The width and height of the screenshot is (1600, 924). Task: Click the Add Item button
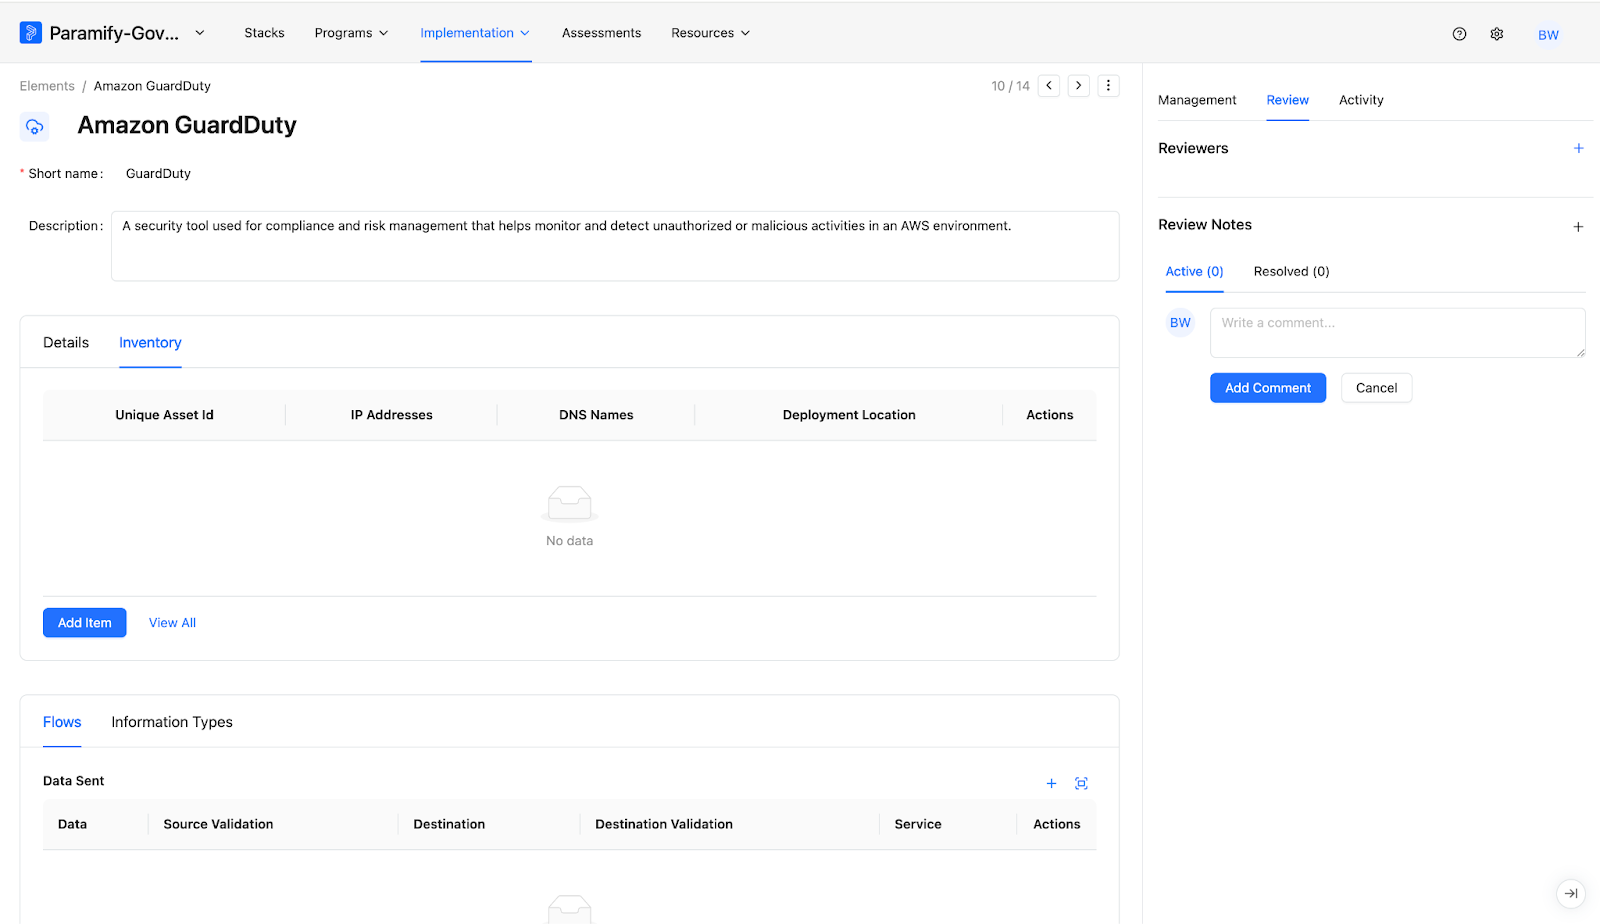[85, 623]
